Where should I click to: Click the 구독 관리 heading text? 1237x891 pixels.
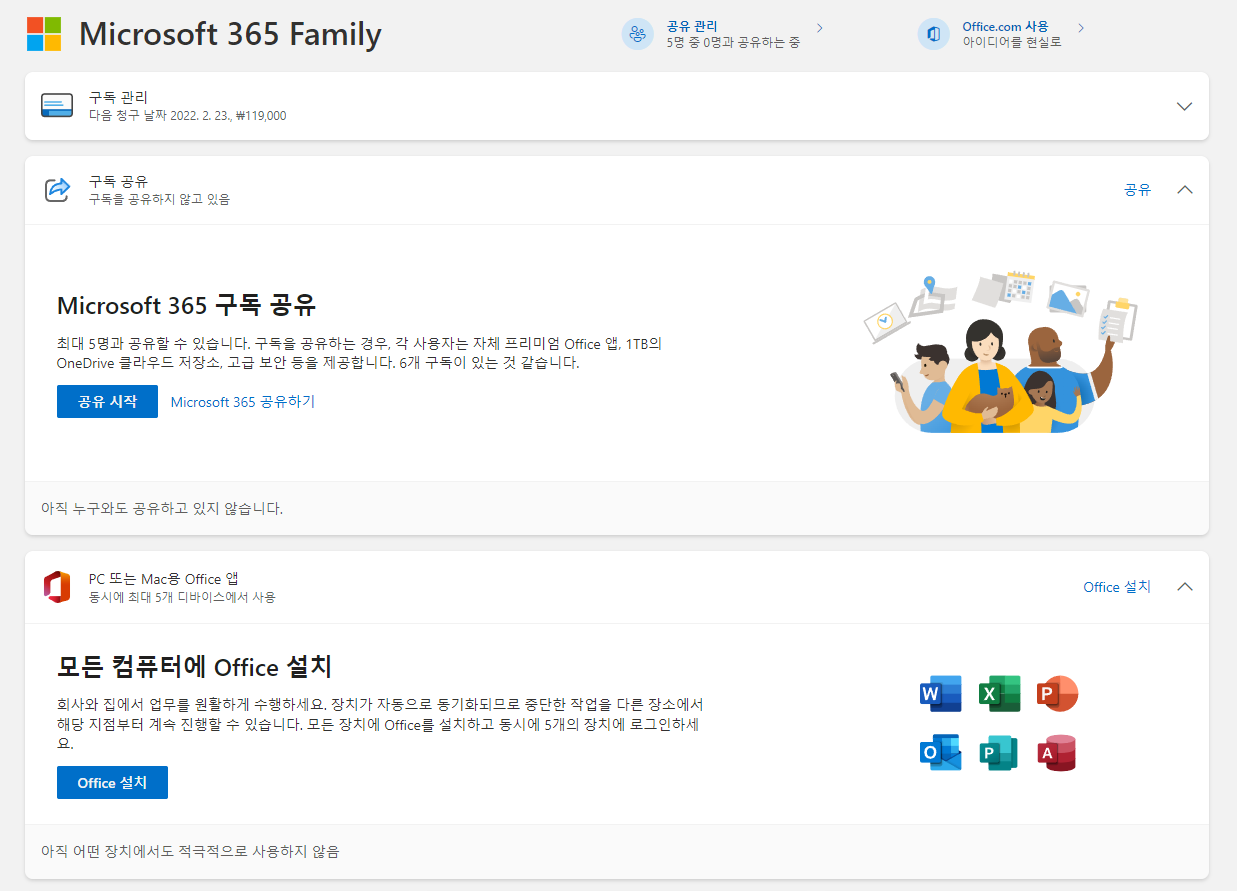118,97
